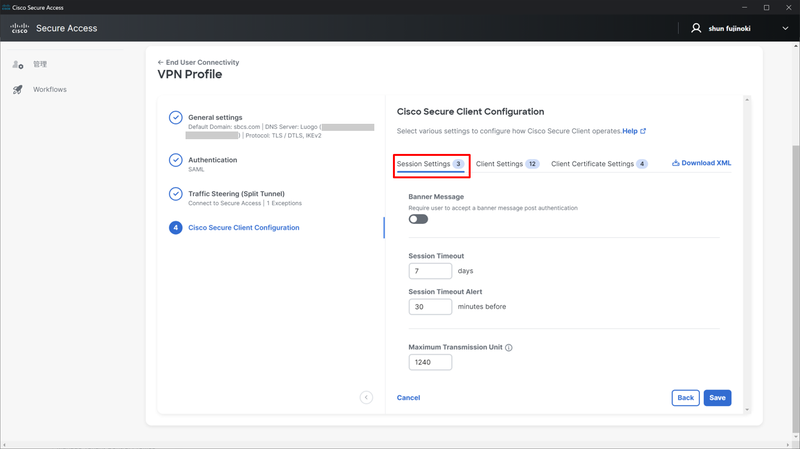
Task: Open Cisco Secure Client Configuration step
Action: point(243,228)
